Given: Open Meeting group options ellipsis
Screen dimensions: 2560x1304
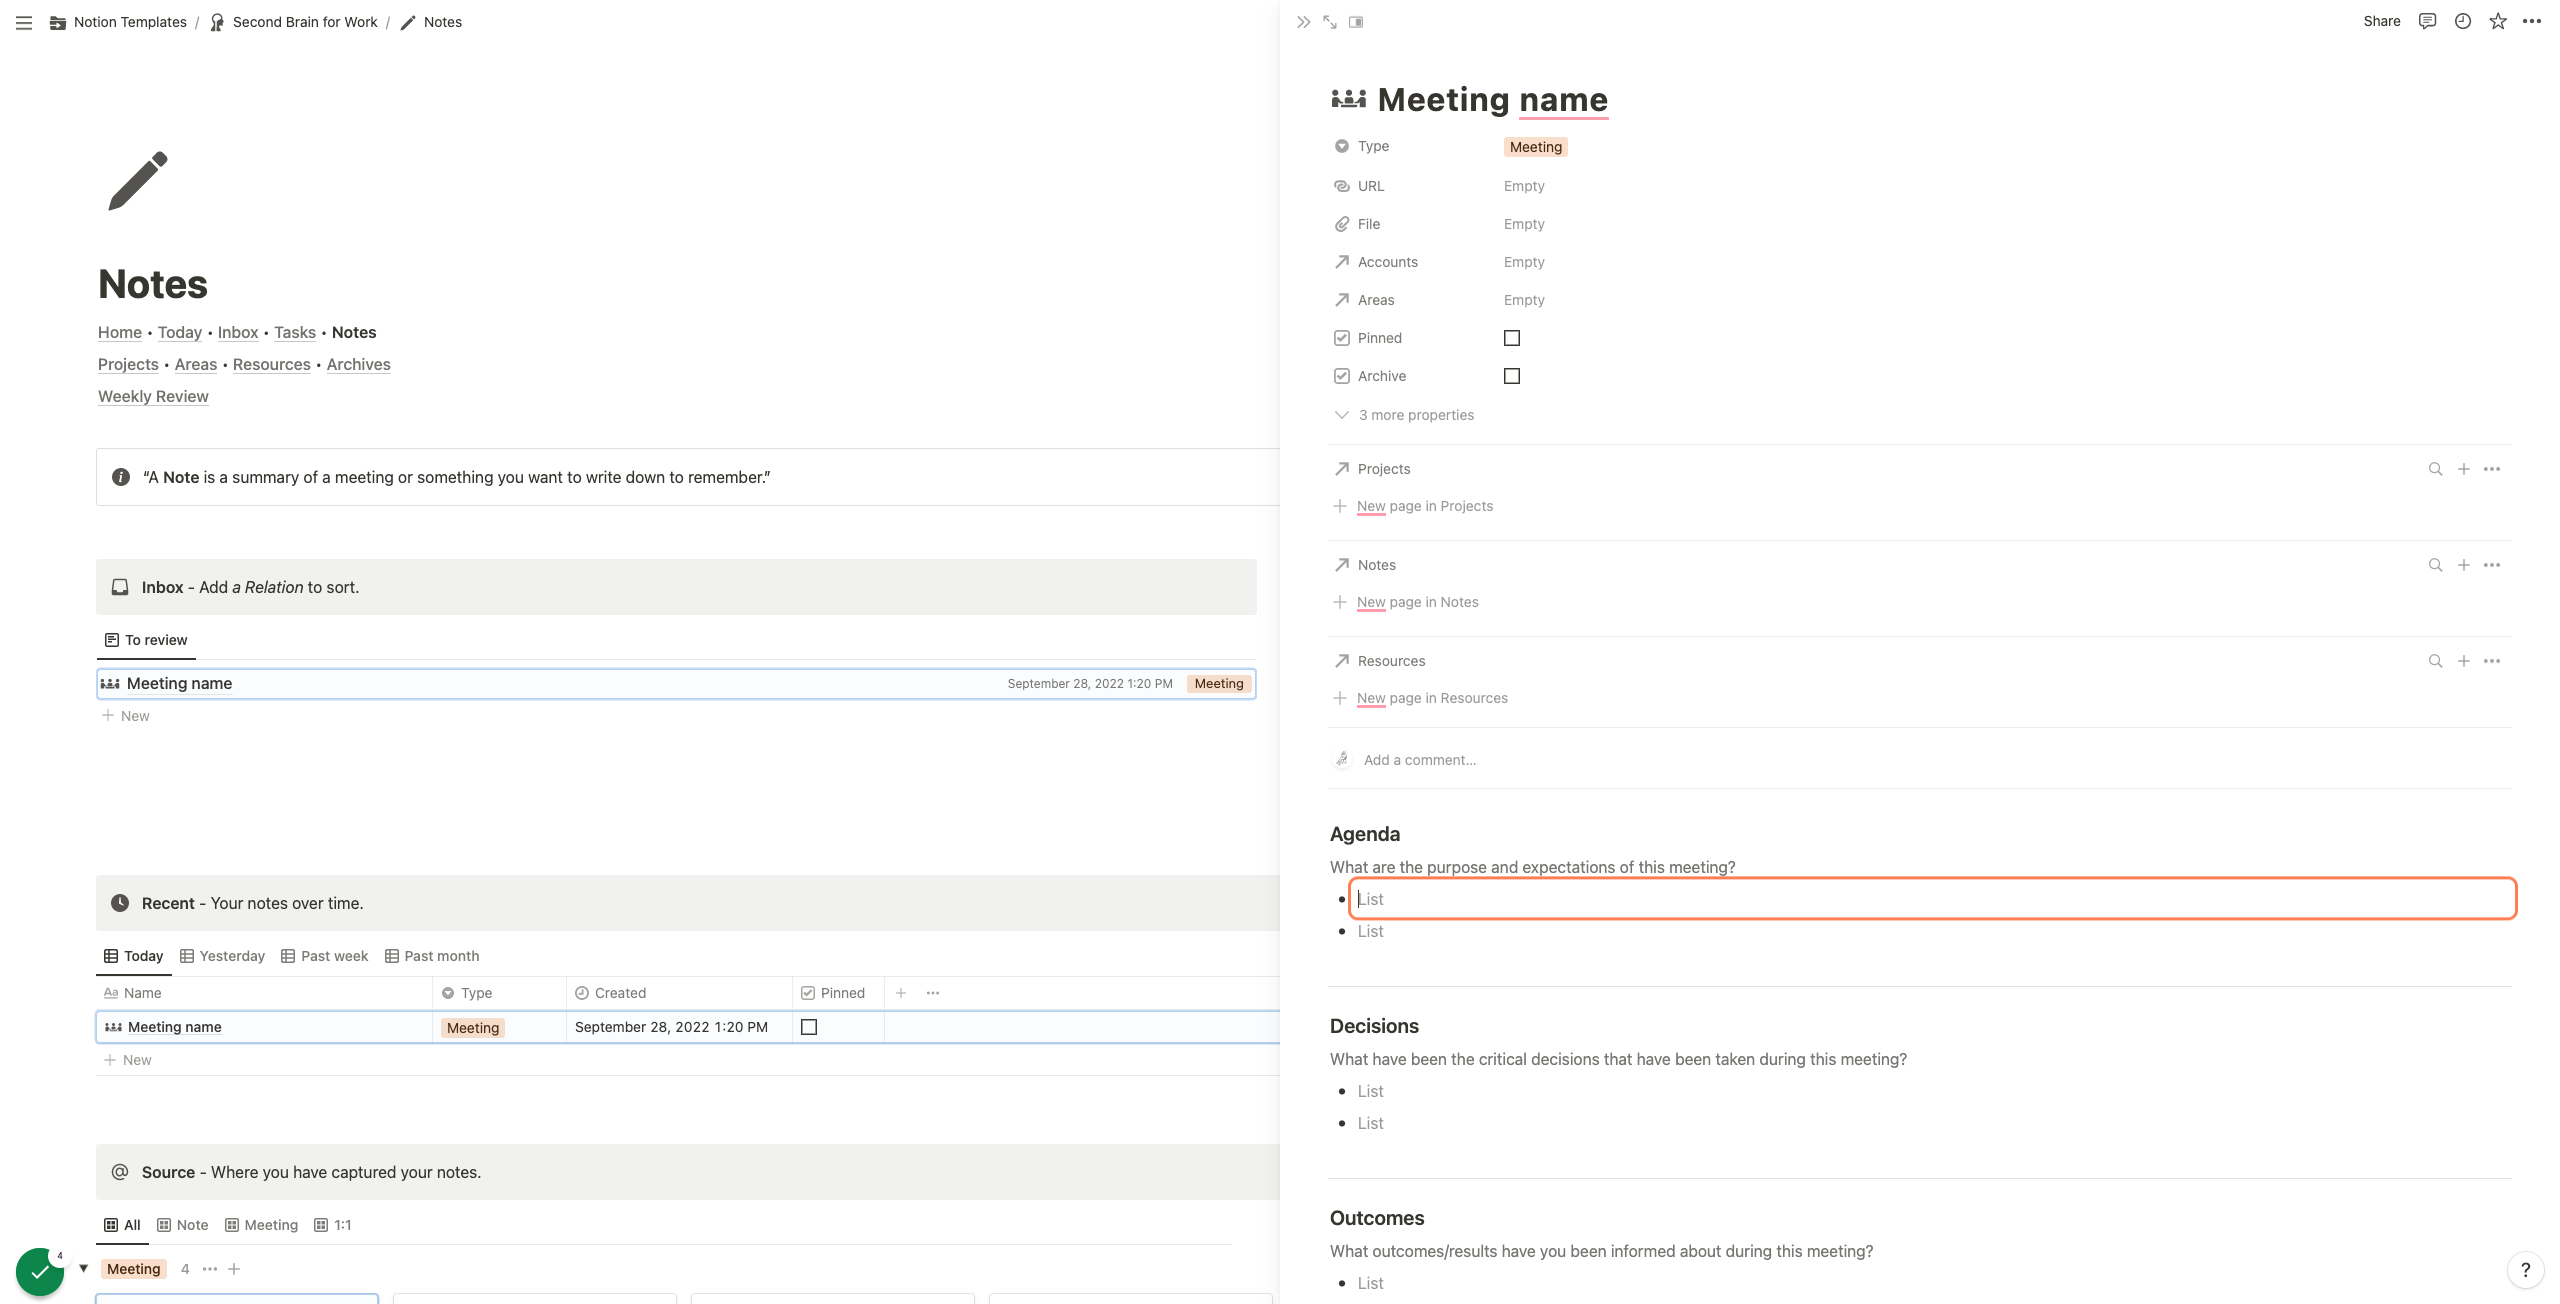Looking at the screenshot, I should 210,1269.
